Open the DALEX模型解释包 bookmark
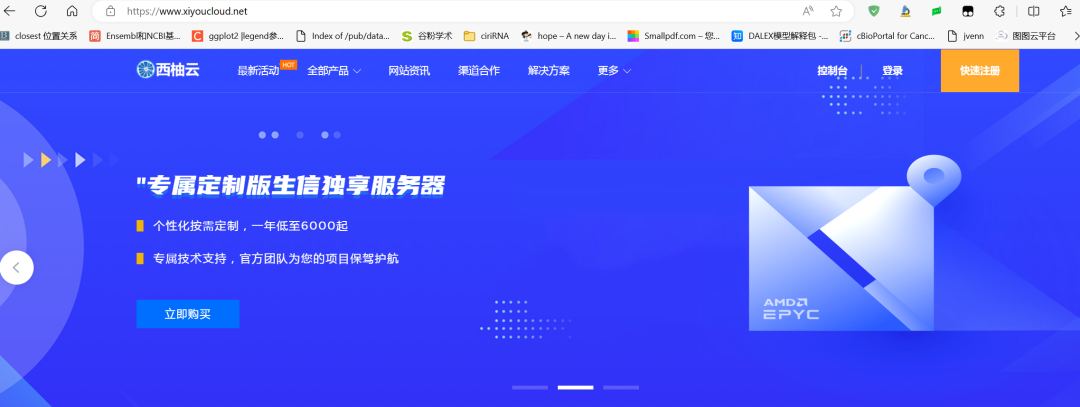The width and height of the screenshot is (1080, 407). click(x=780, y=36)
